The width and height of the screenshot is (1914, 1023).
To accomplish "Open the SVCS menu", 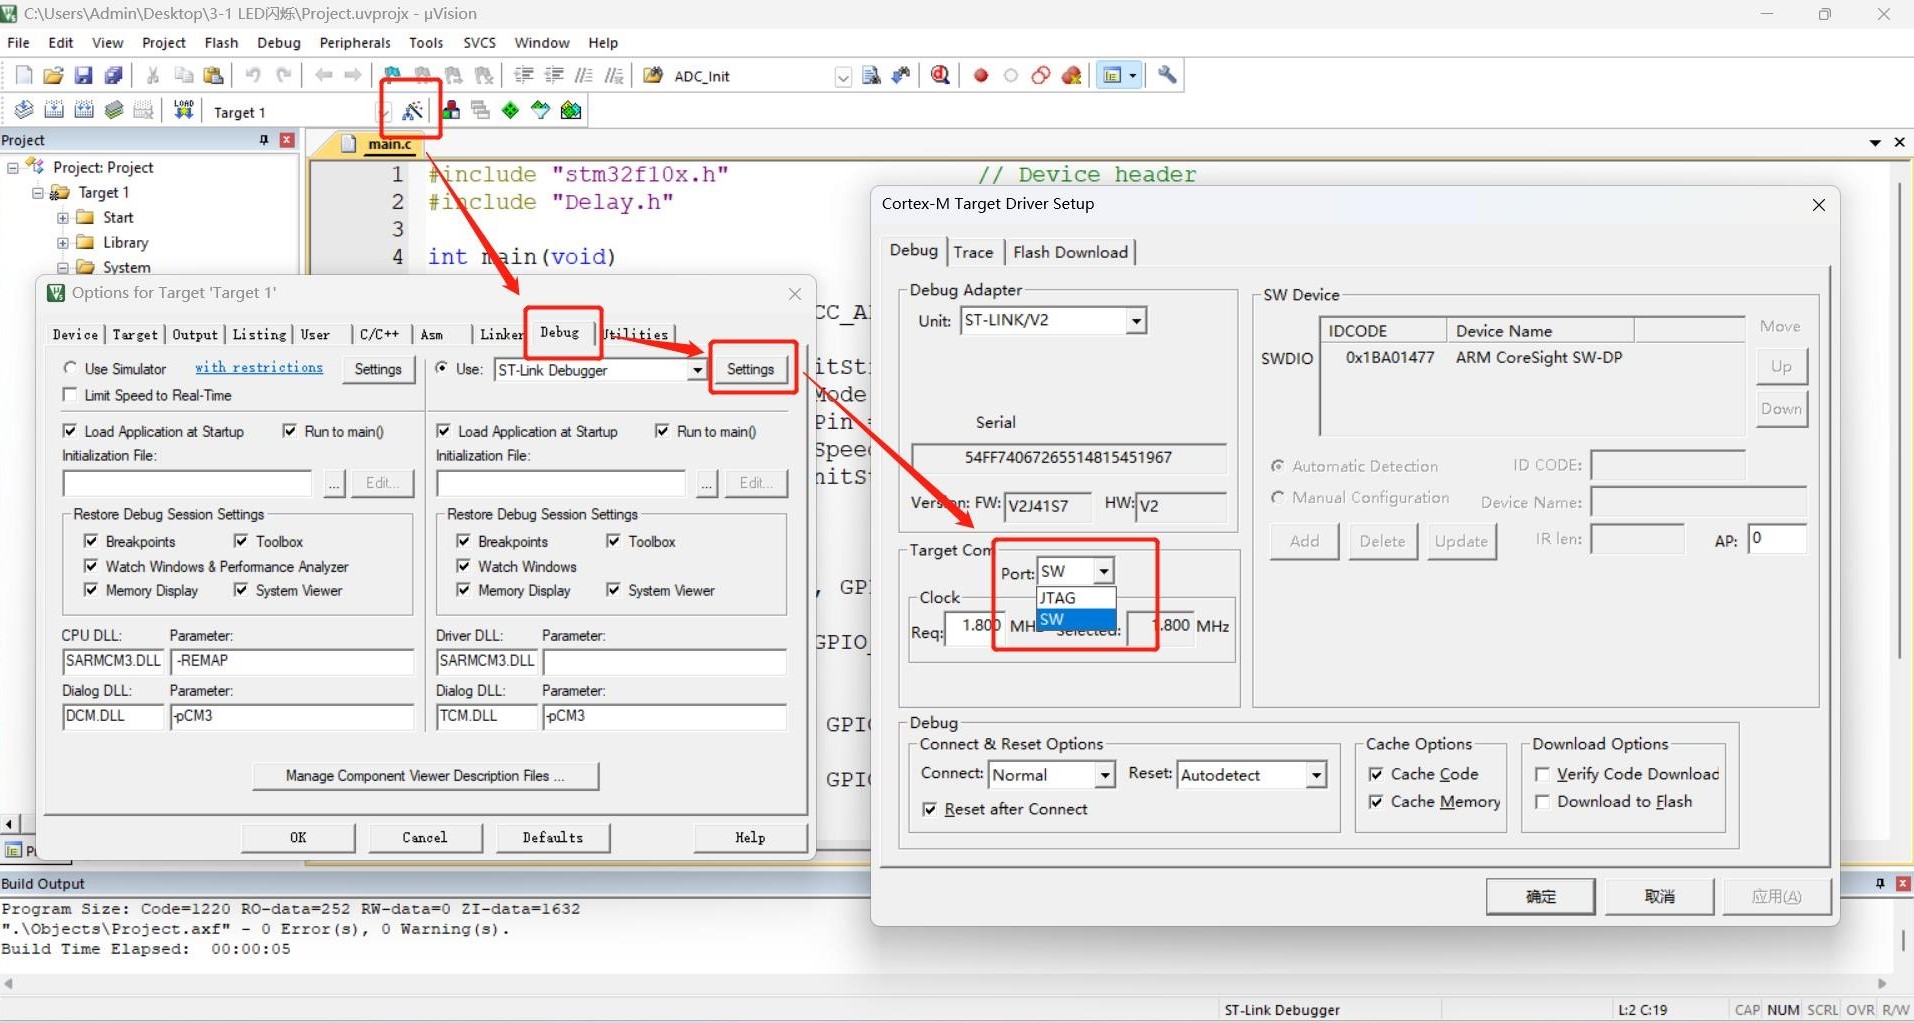I will click(479, 43).
